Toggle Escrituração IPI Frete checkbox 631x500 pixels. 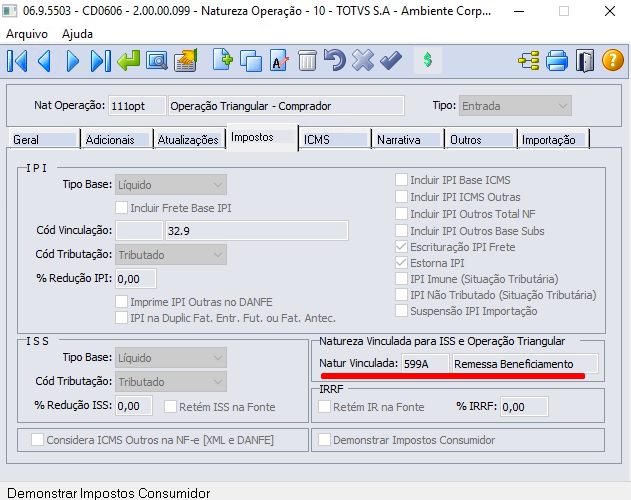401,246
